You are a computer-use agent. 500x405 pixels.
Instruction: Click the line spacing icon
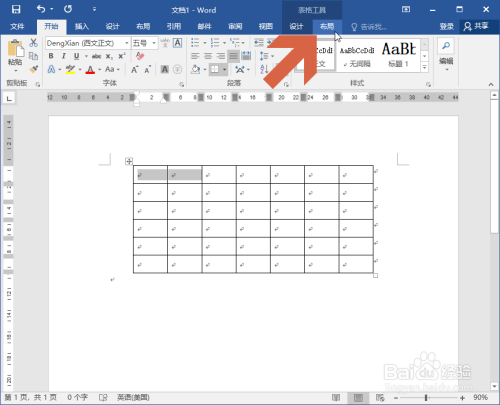[264, 56]
